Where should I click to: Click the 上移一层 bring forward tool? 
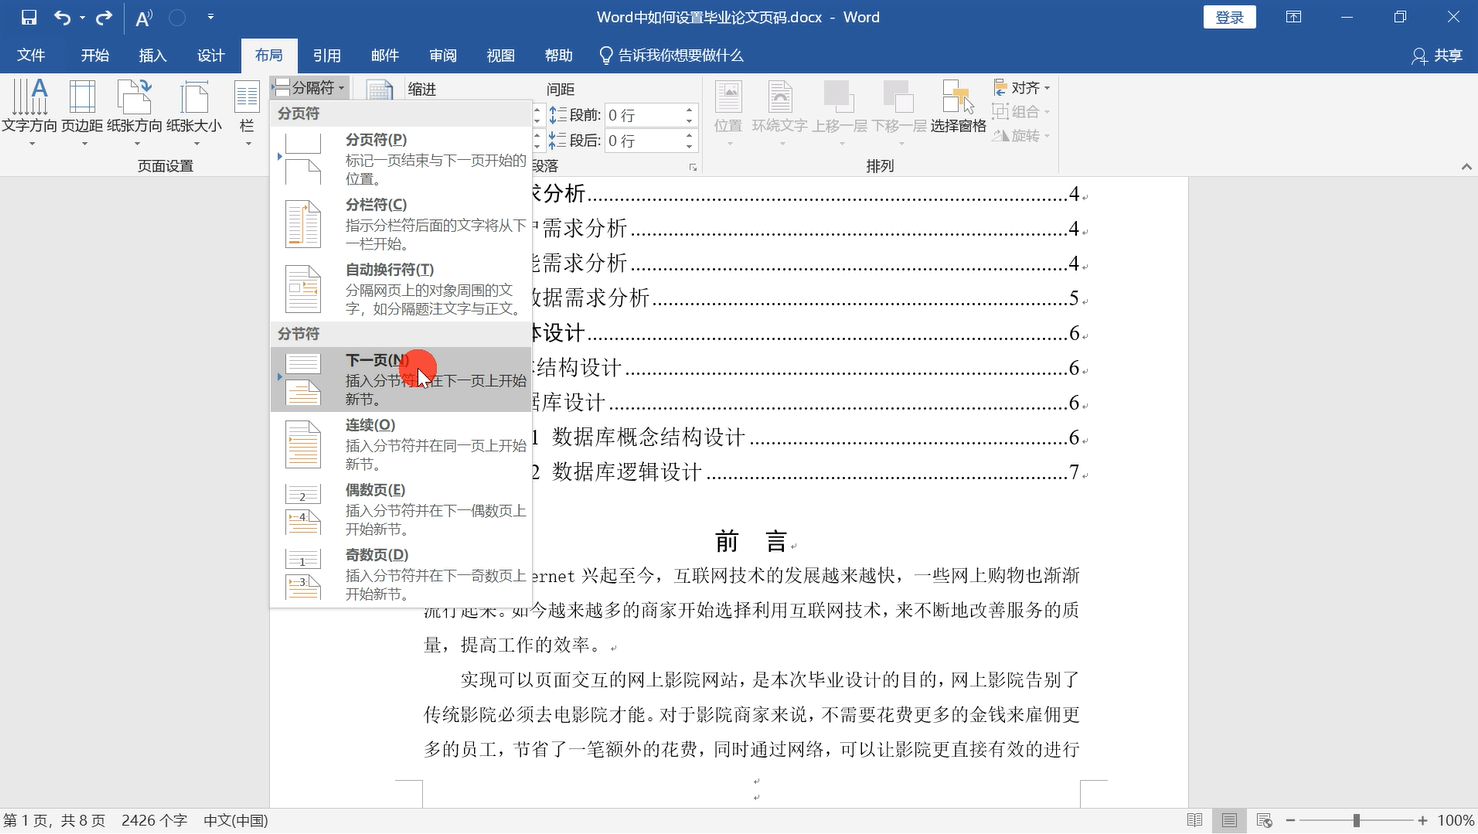click(x=839, y=112)
